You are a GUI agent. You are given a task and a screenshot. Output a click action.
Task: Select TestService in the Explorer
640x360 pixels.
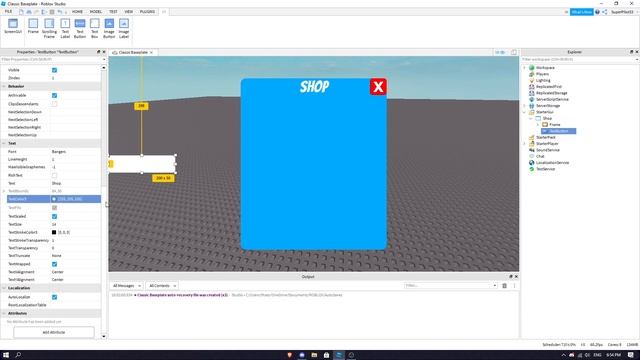point(545,169)
